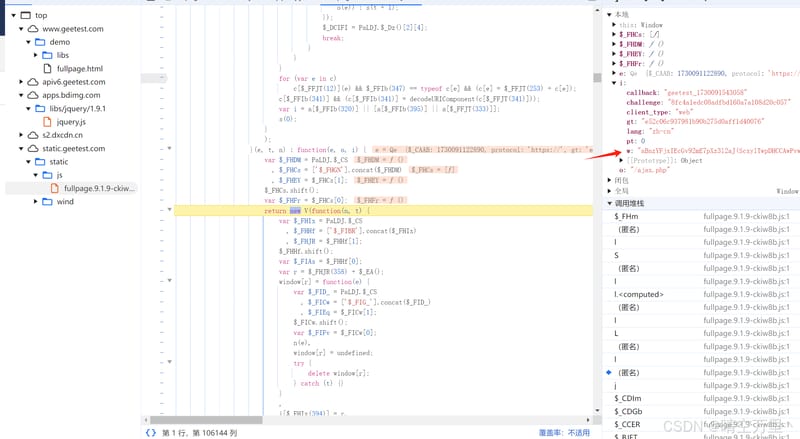Click the cloud icon beside apps.bdimg.com
The image size is (800, 439).
click(x=33, y=95)
